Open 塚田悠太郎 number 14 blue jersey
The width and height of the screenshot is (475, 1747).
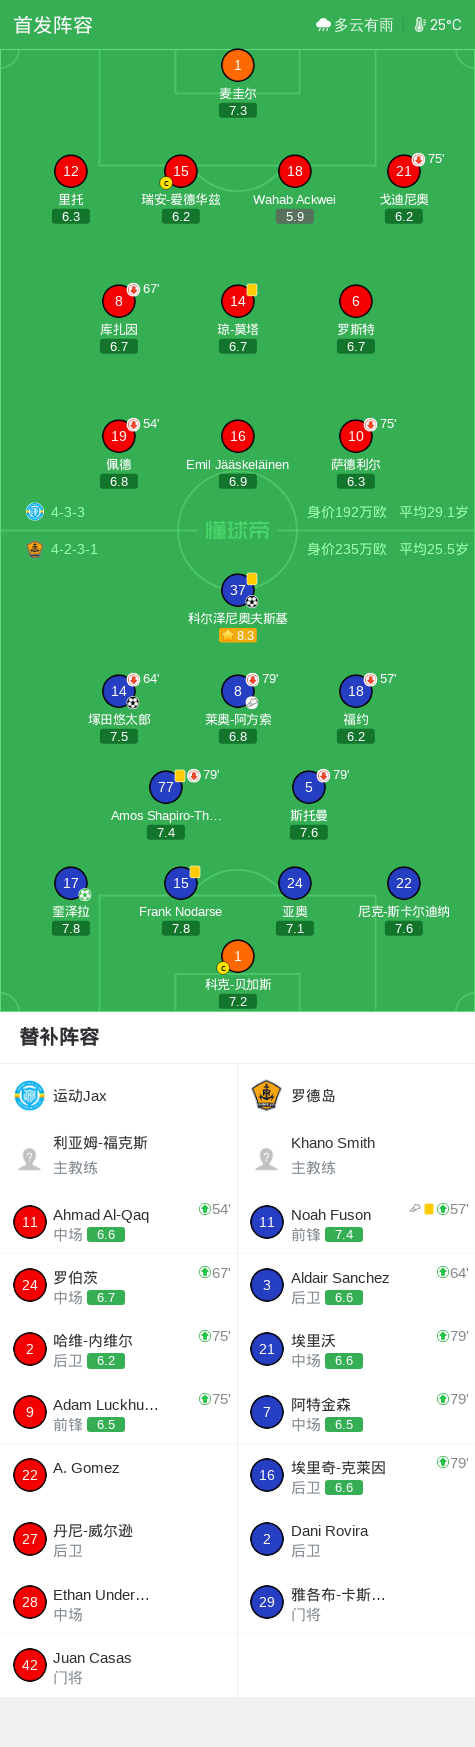pyautogui.click(x=119, y=691)
